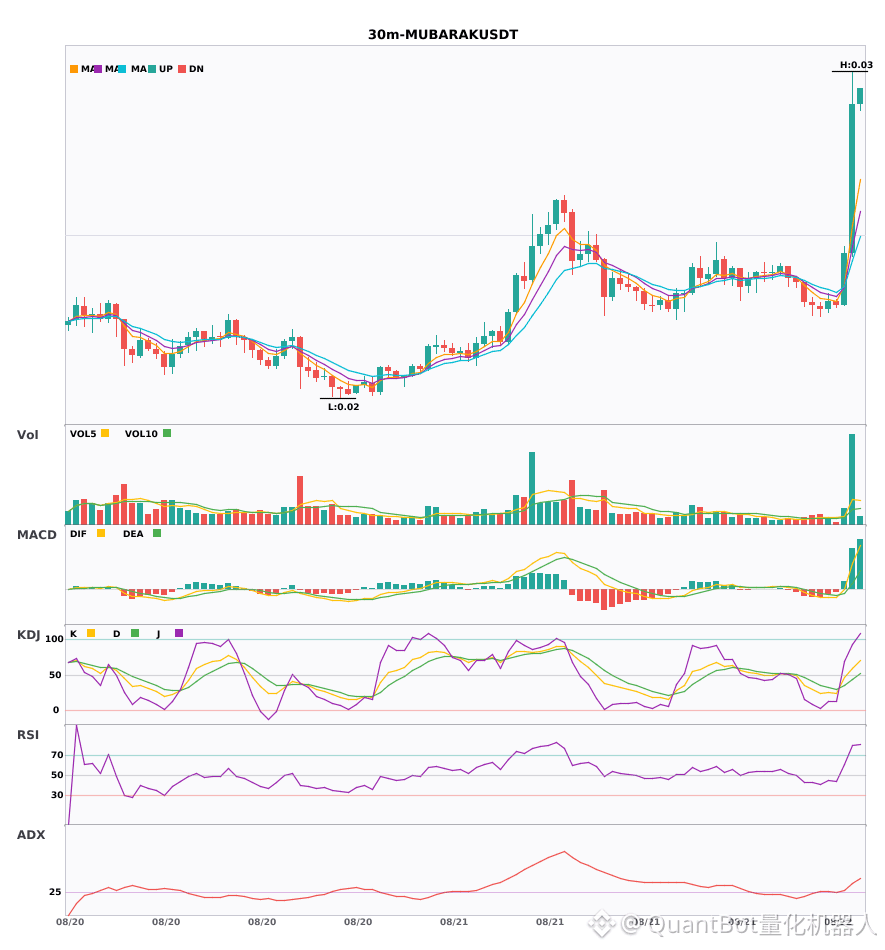Click the purple MA legend swatch
This screenshot has width=885, height=950.
coord(98,69)
